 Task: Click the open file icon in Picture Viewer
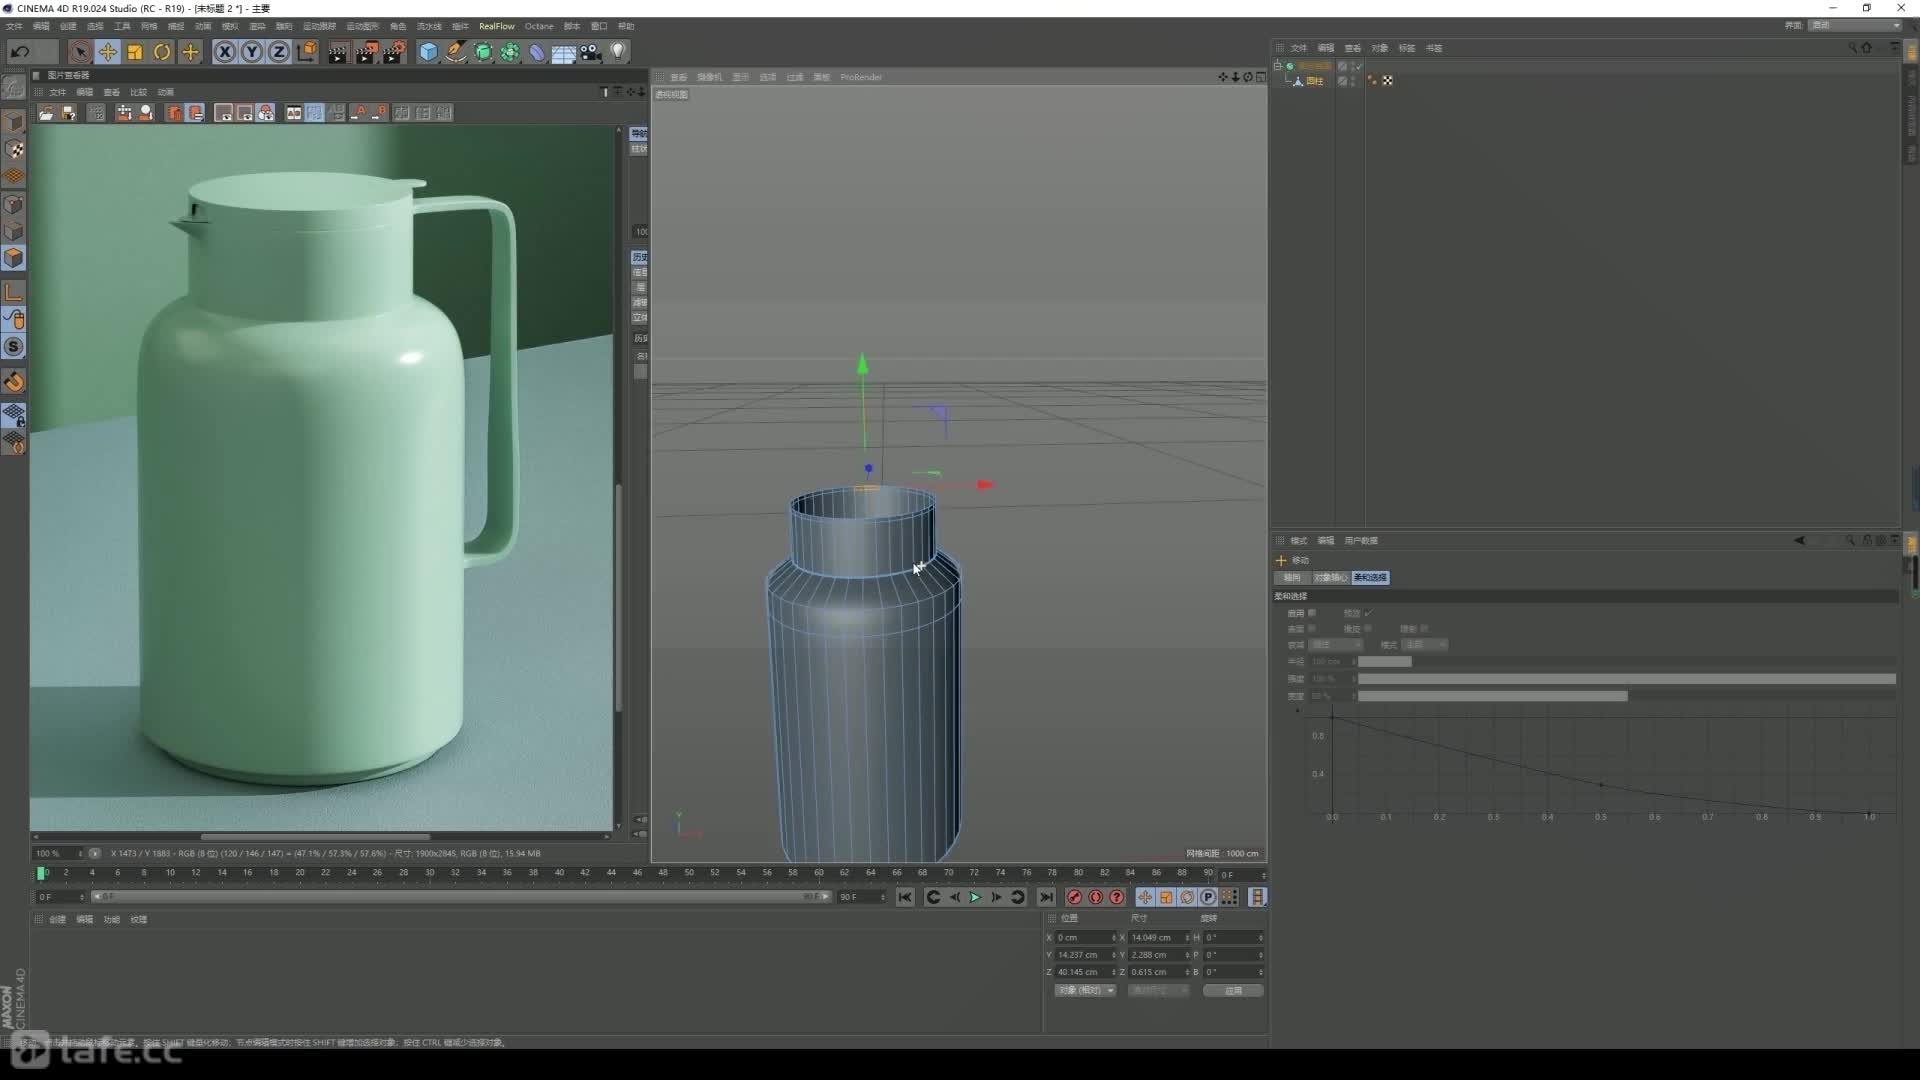click(x=46, y=113)
